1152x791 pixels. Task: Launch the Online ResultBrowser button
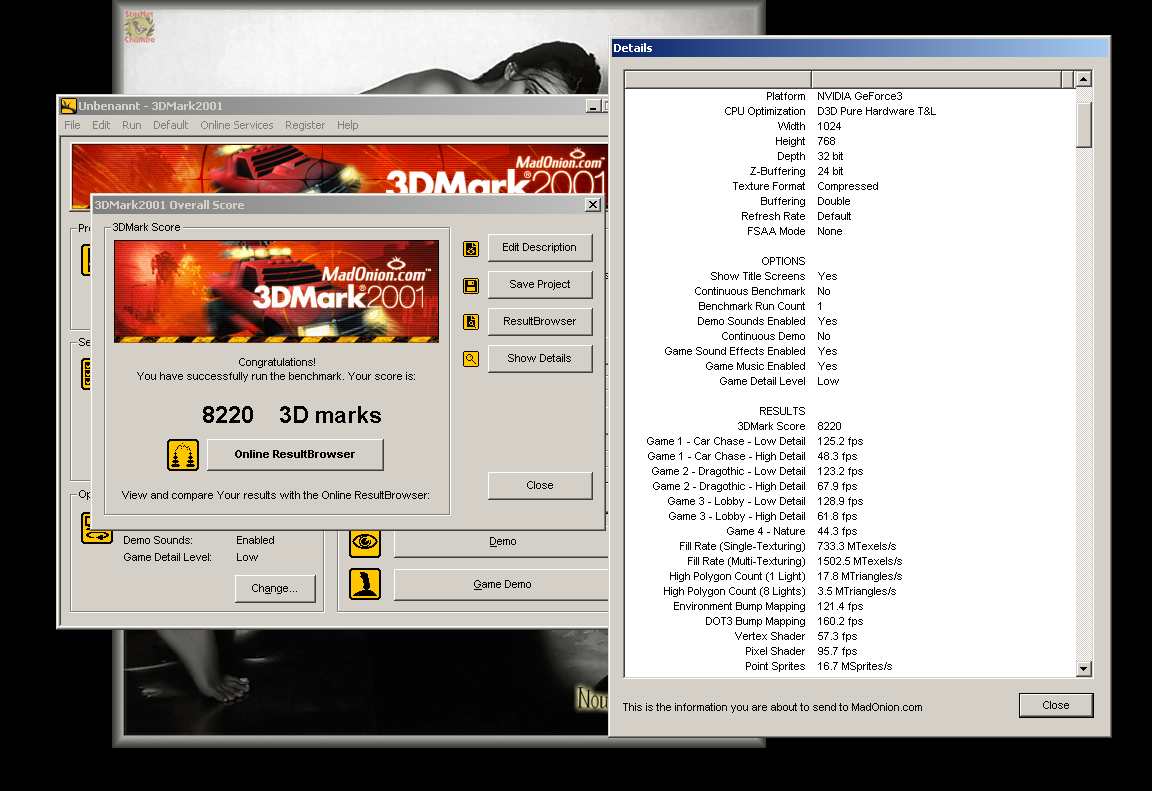pyautogui.click(x=295, y=455)
